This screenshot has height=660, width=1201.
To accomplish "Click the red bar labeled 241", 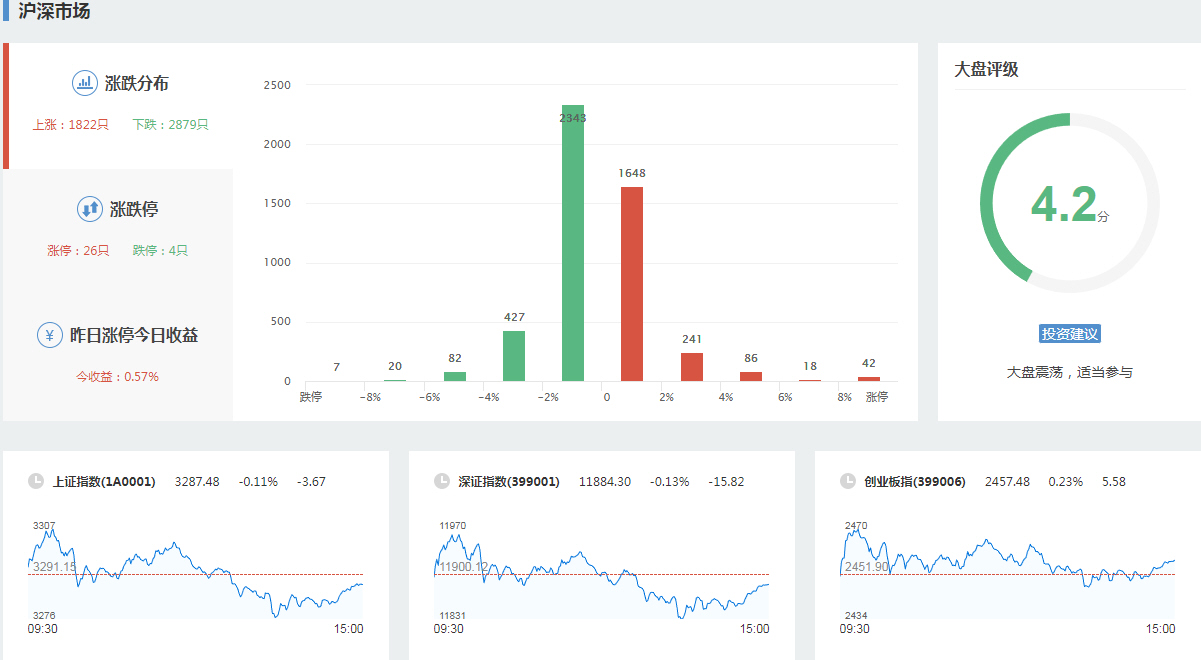I will point(692,367).
